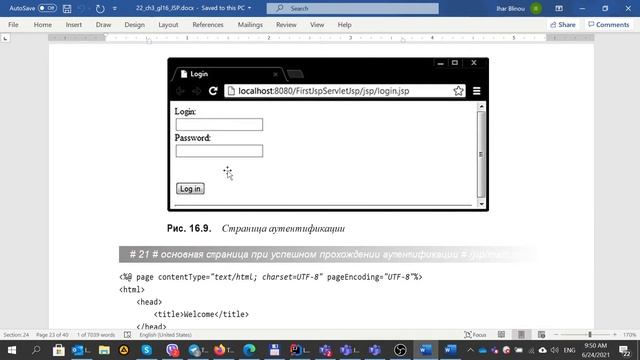Open the notification center icon
This screenshot has height=360, width=640.
(x=624, y=350)
